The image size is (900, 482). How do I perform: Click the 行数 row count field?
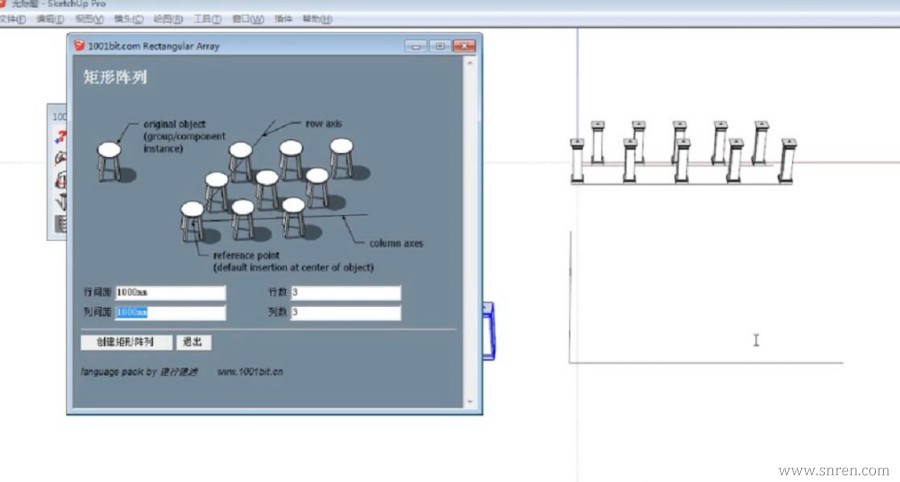346,293
